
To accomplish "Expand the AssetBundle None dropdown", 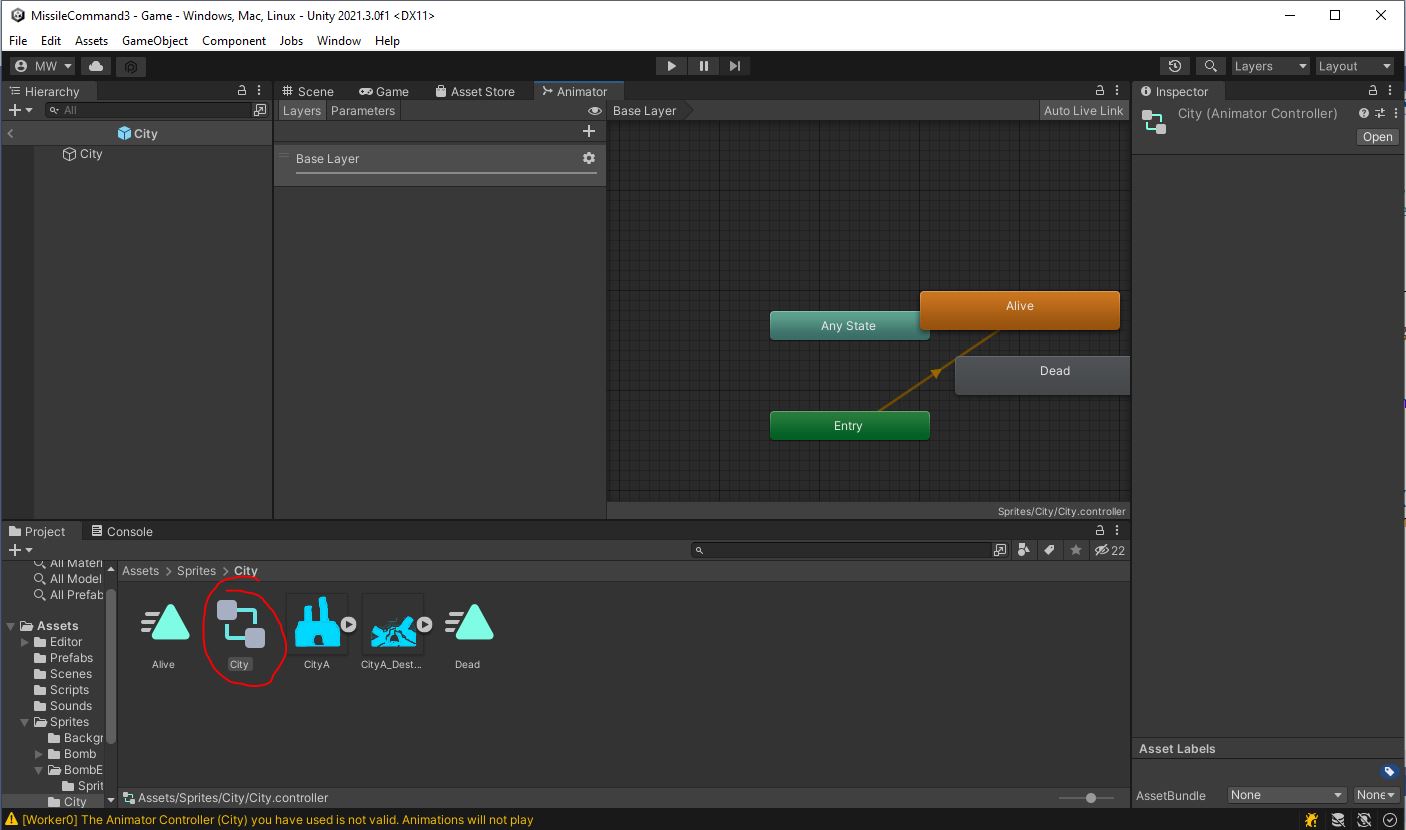I will pyautogui.click(x=1286, y=795).
